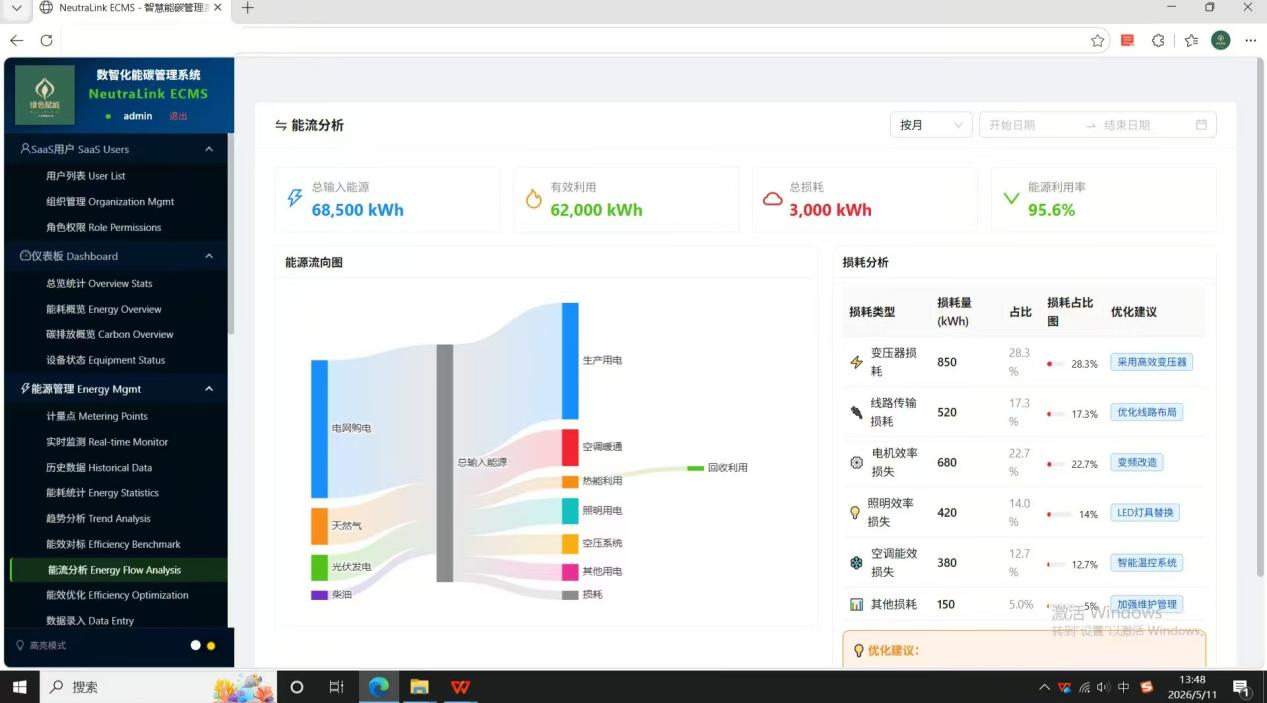Open the WPS Office taskbar icon
1267x703 pixels.
point(460,687)
